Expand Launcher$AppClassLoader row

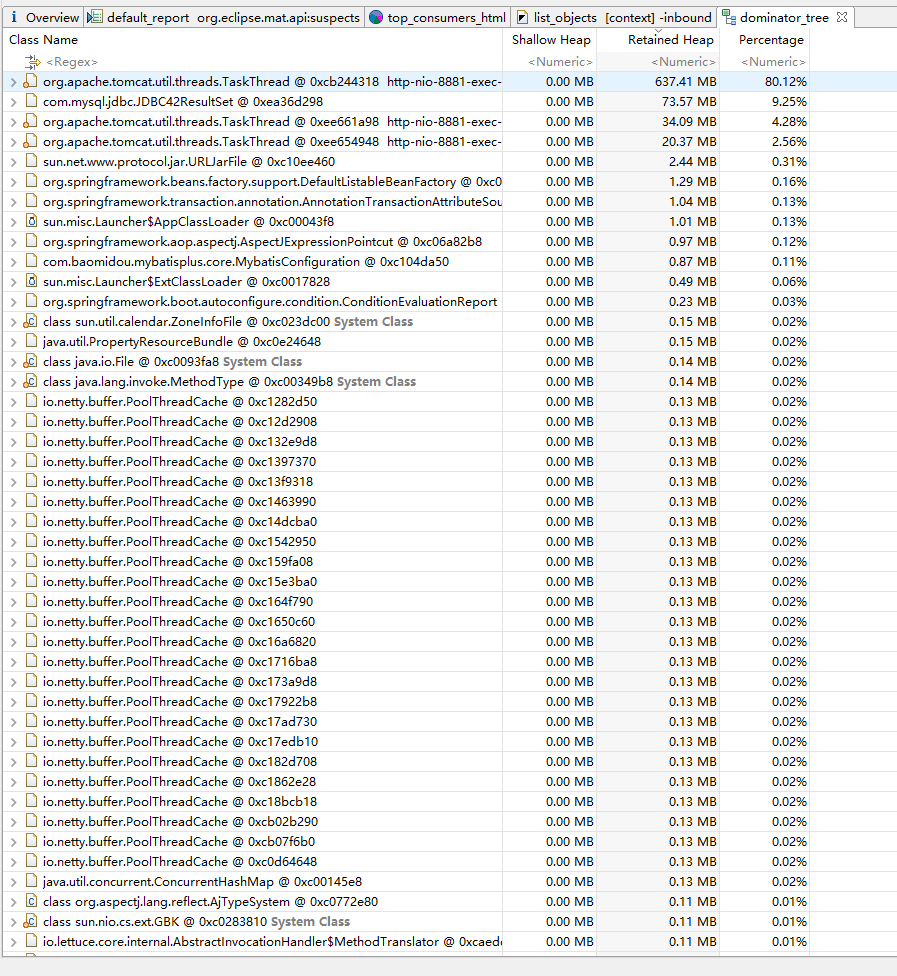coord(13,222)
